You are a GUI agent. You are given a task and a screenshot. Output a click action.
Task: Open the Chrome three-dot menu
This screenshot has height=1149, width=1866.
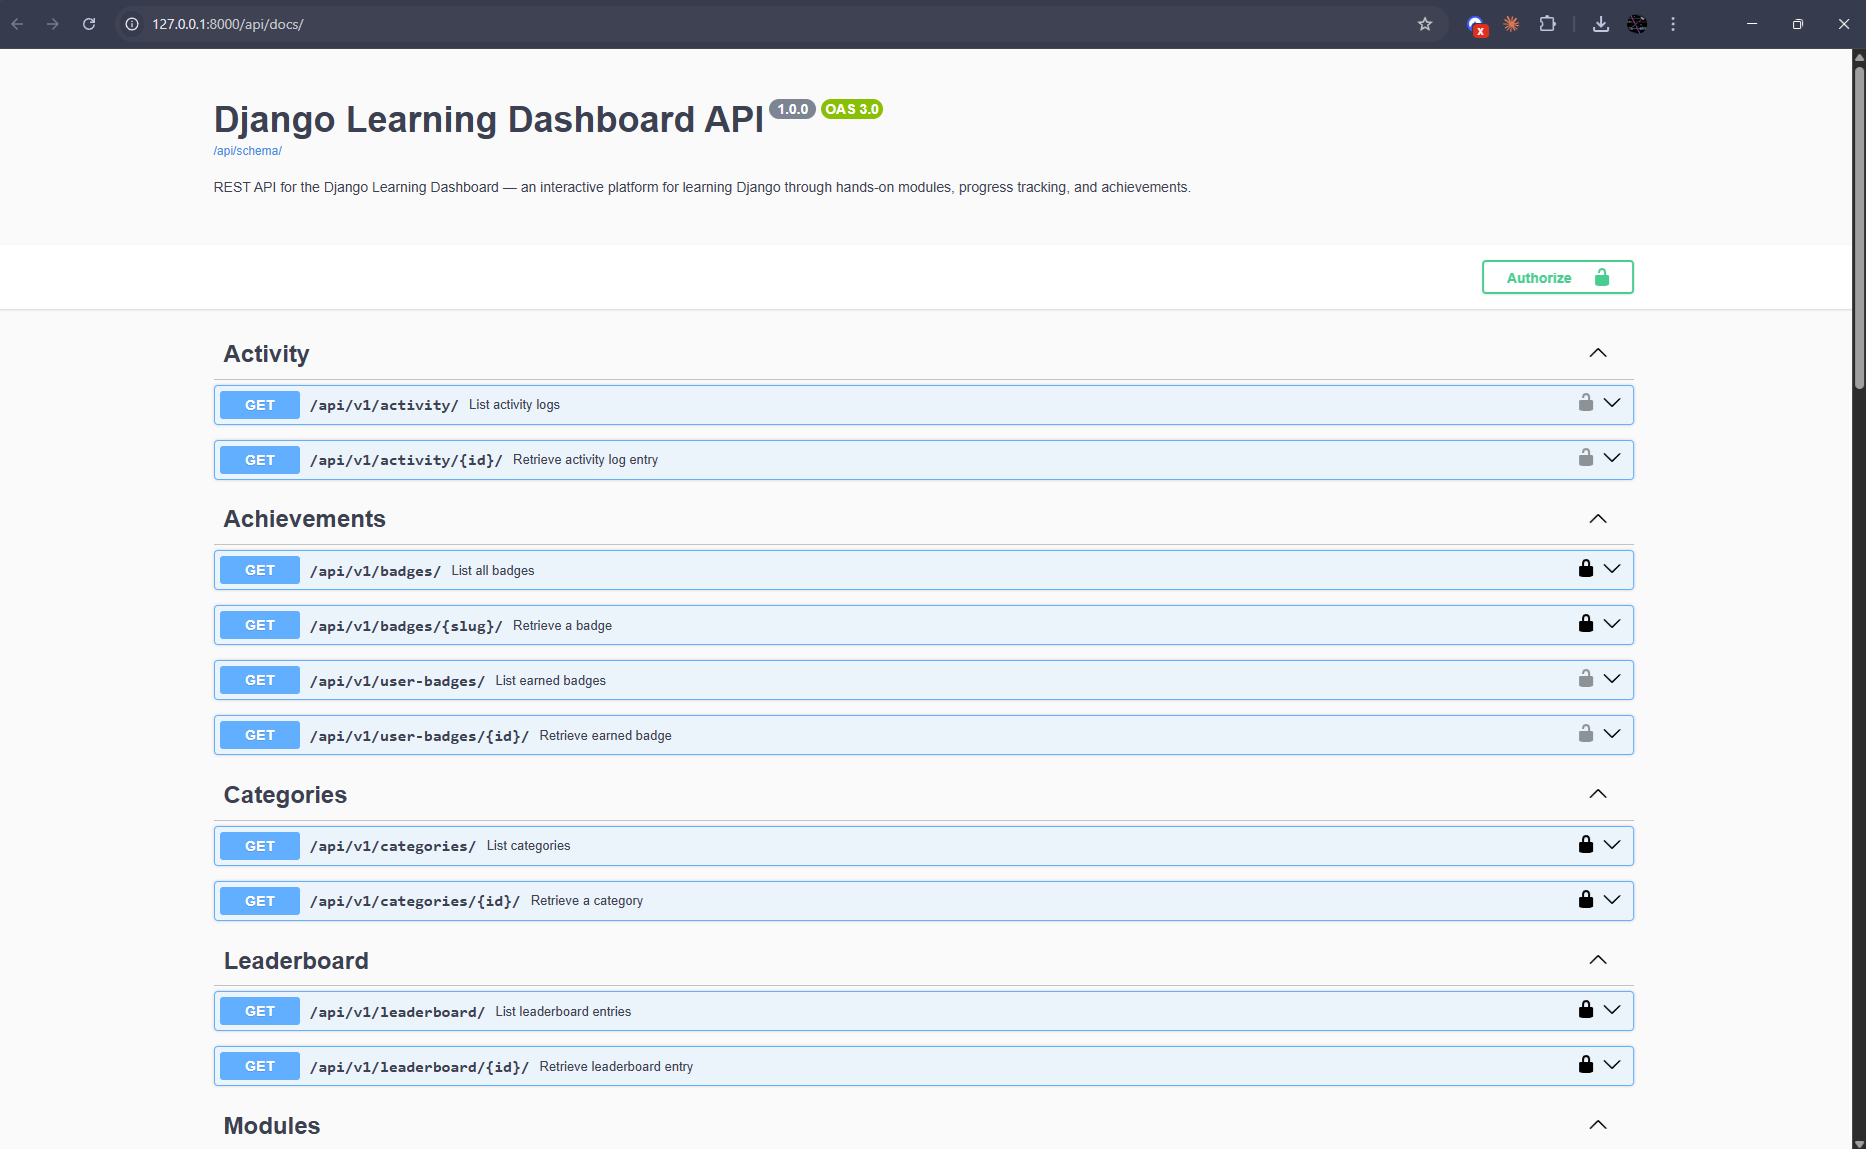click(1673, 24)
